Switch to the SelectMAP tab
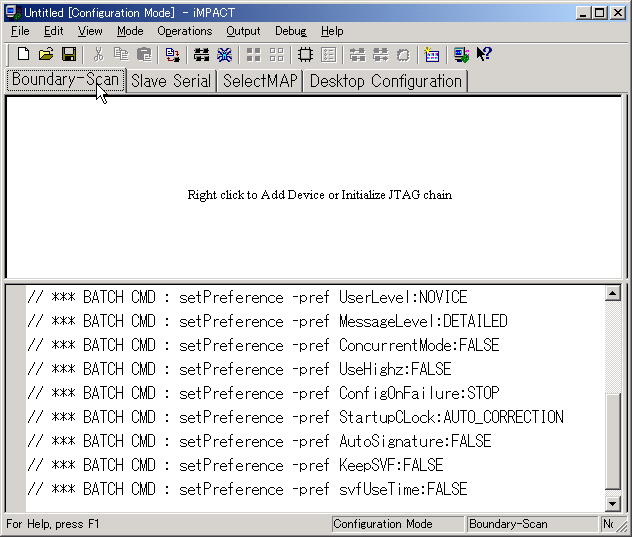Viewport: 632px width, 537px height. pyautogui.click(x=260, y=81)
